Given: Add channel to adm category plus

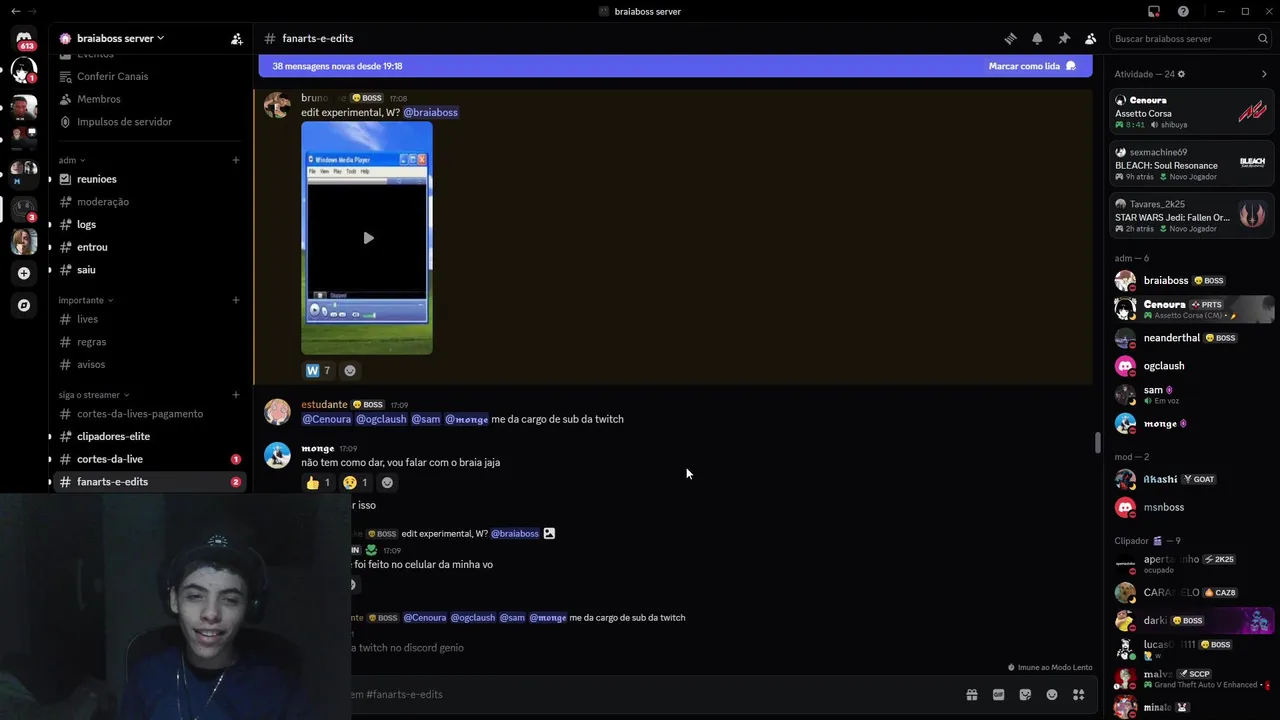Looking at the screenshot, I should tap(236, 160).
